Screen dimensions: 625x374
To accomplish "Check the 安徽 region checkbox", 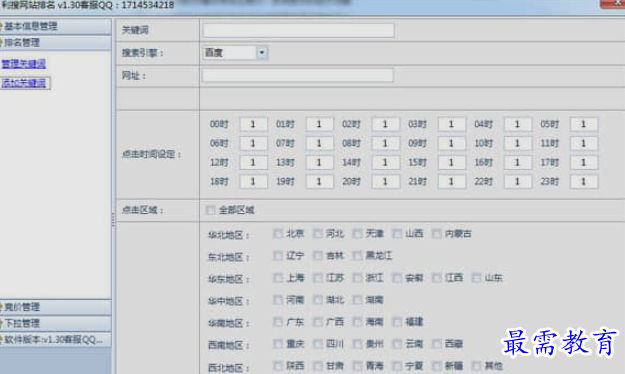I will (x=397, y=278).
